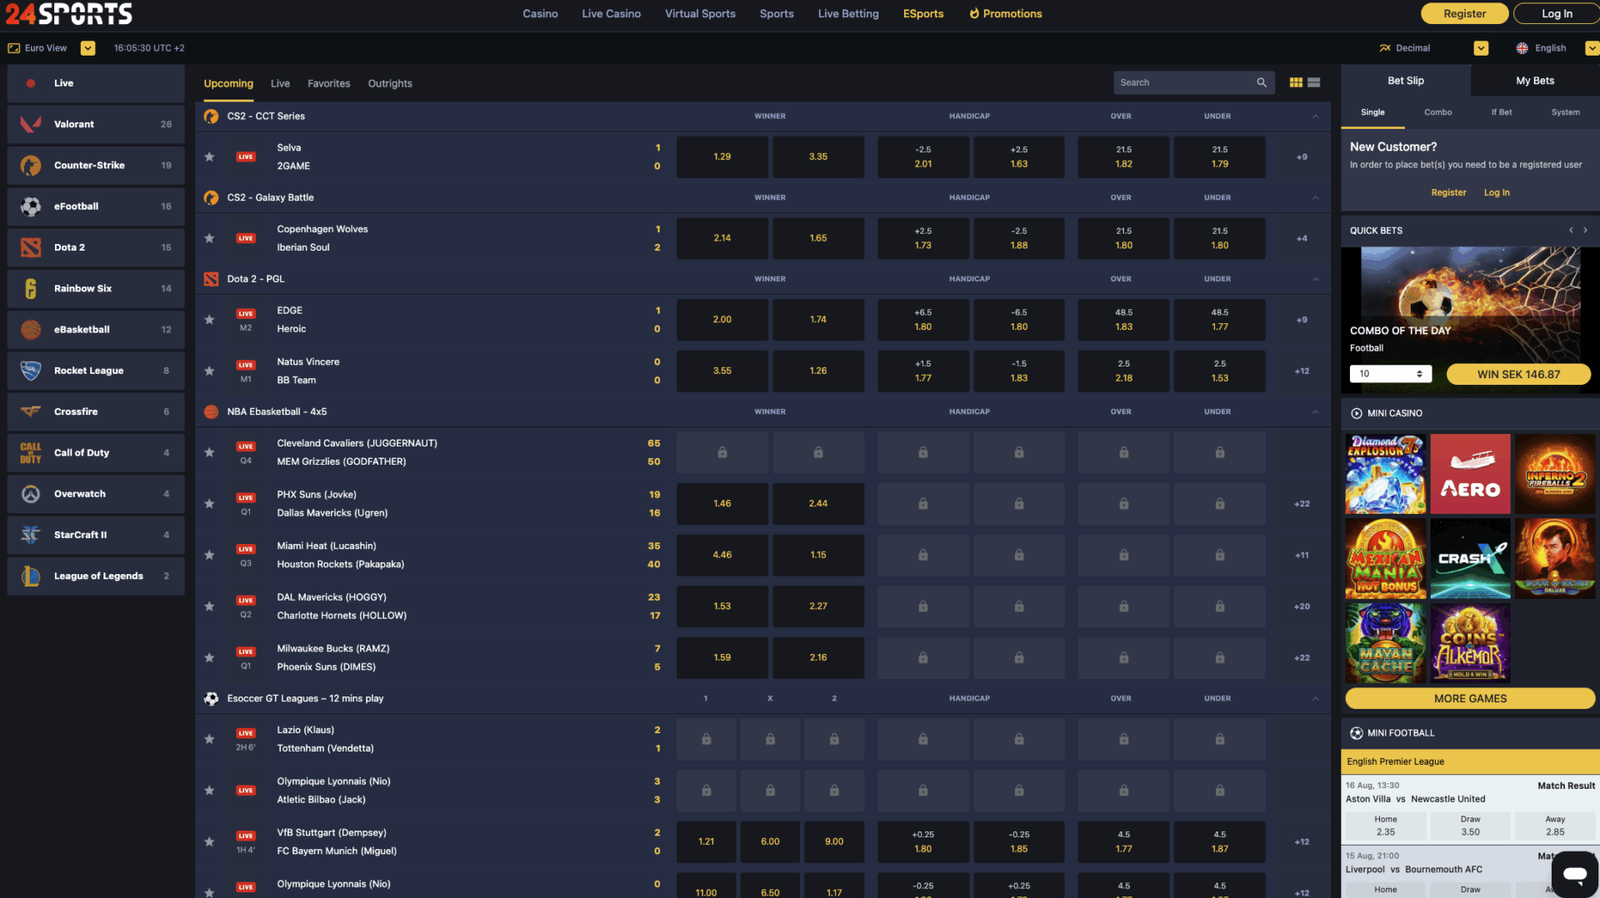Favorite the Selva vs 2GAME match
This screenshot has height=898, width=1600.
[x=209, y=157]
